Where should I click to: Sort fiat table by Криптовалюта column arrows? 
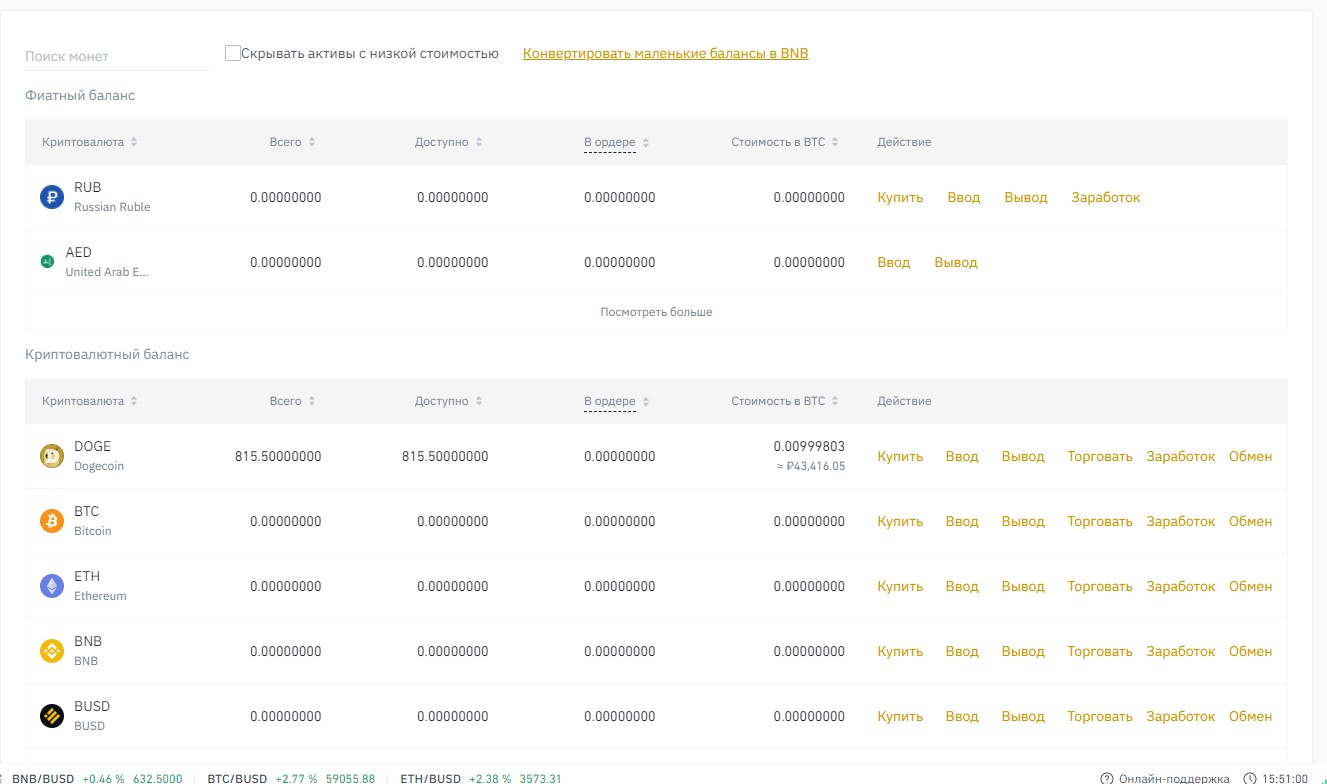(x=134, y=142)
